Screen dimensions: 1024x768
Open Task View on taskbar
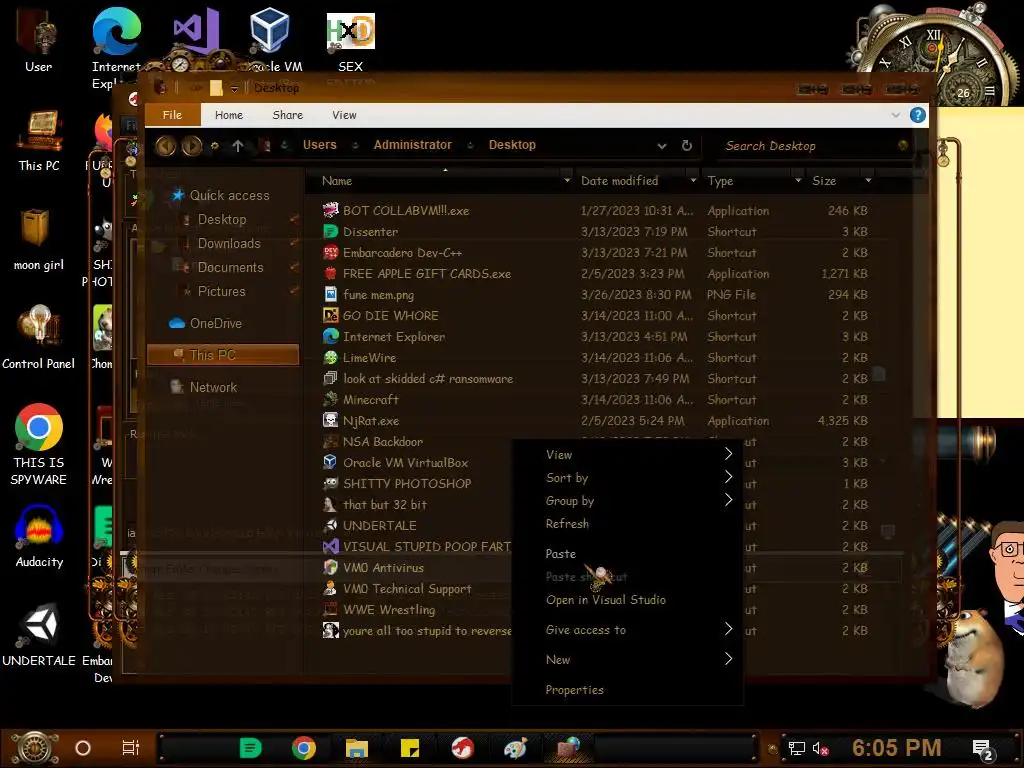[131, 748]
